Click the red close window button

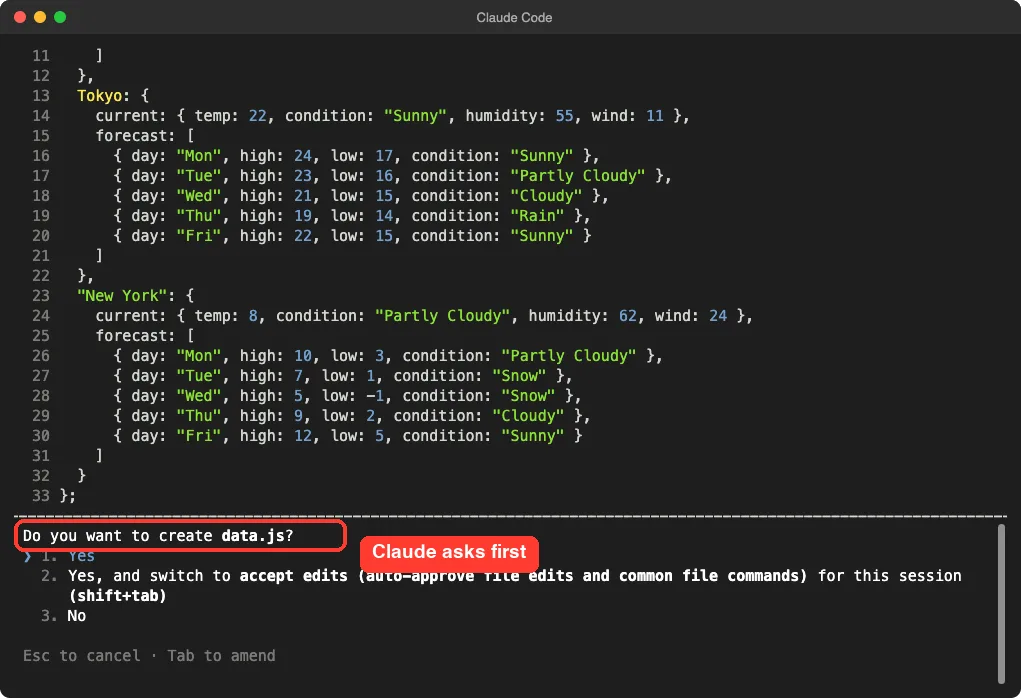[x=20, y=17]
